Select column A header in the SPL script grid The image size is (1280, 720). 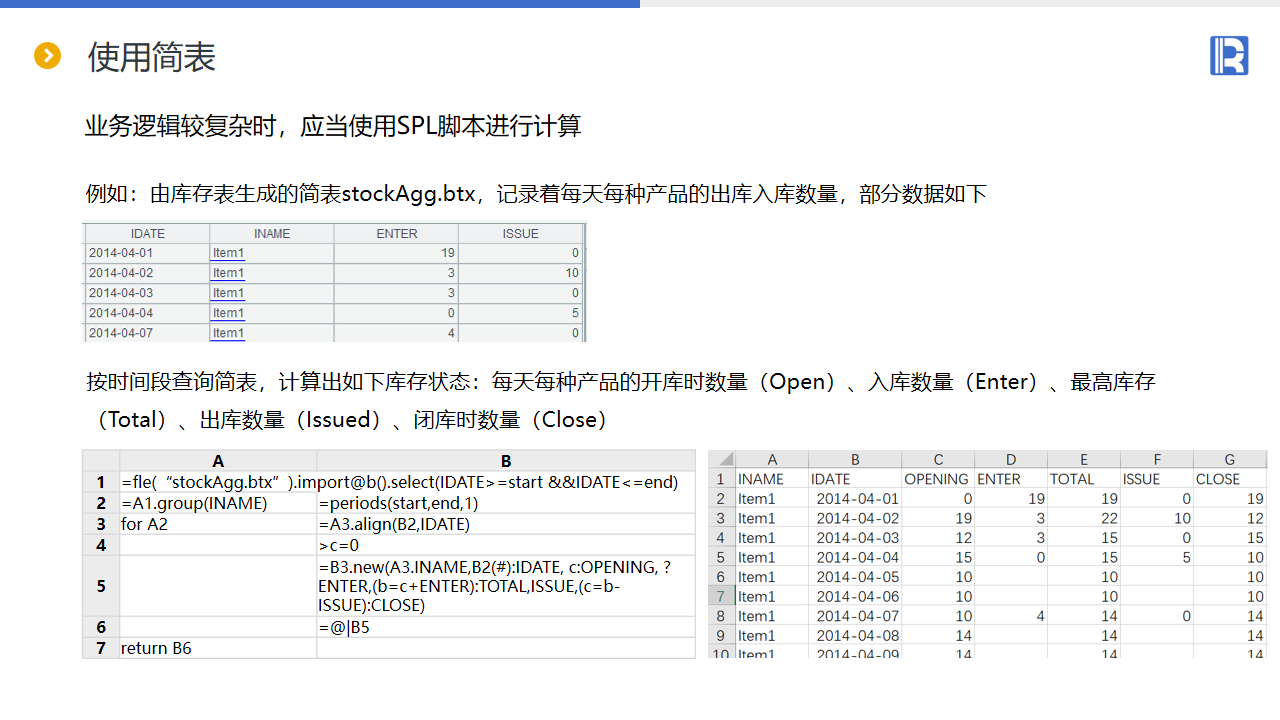218,461
